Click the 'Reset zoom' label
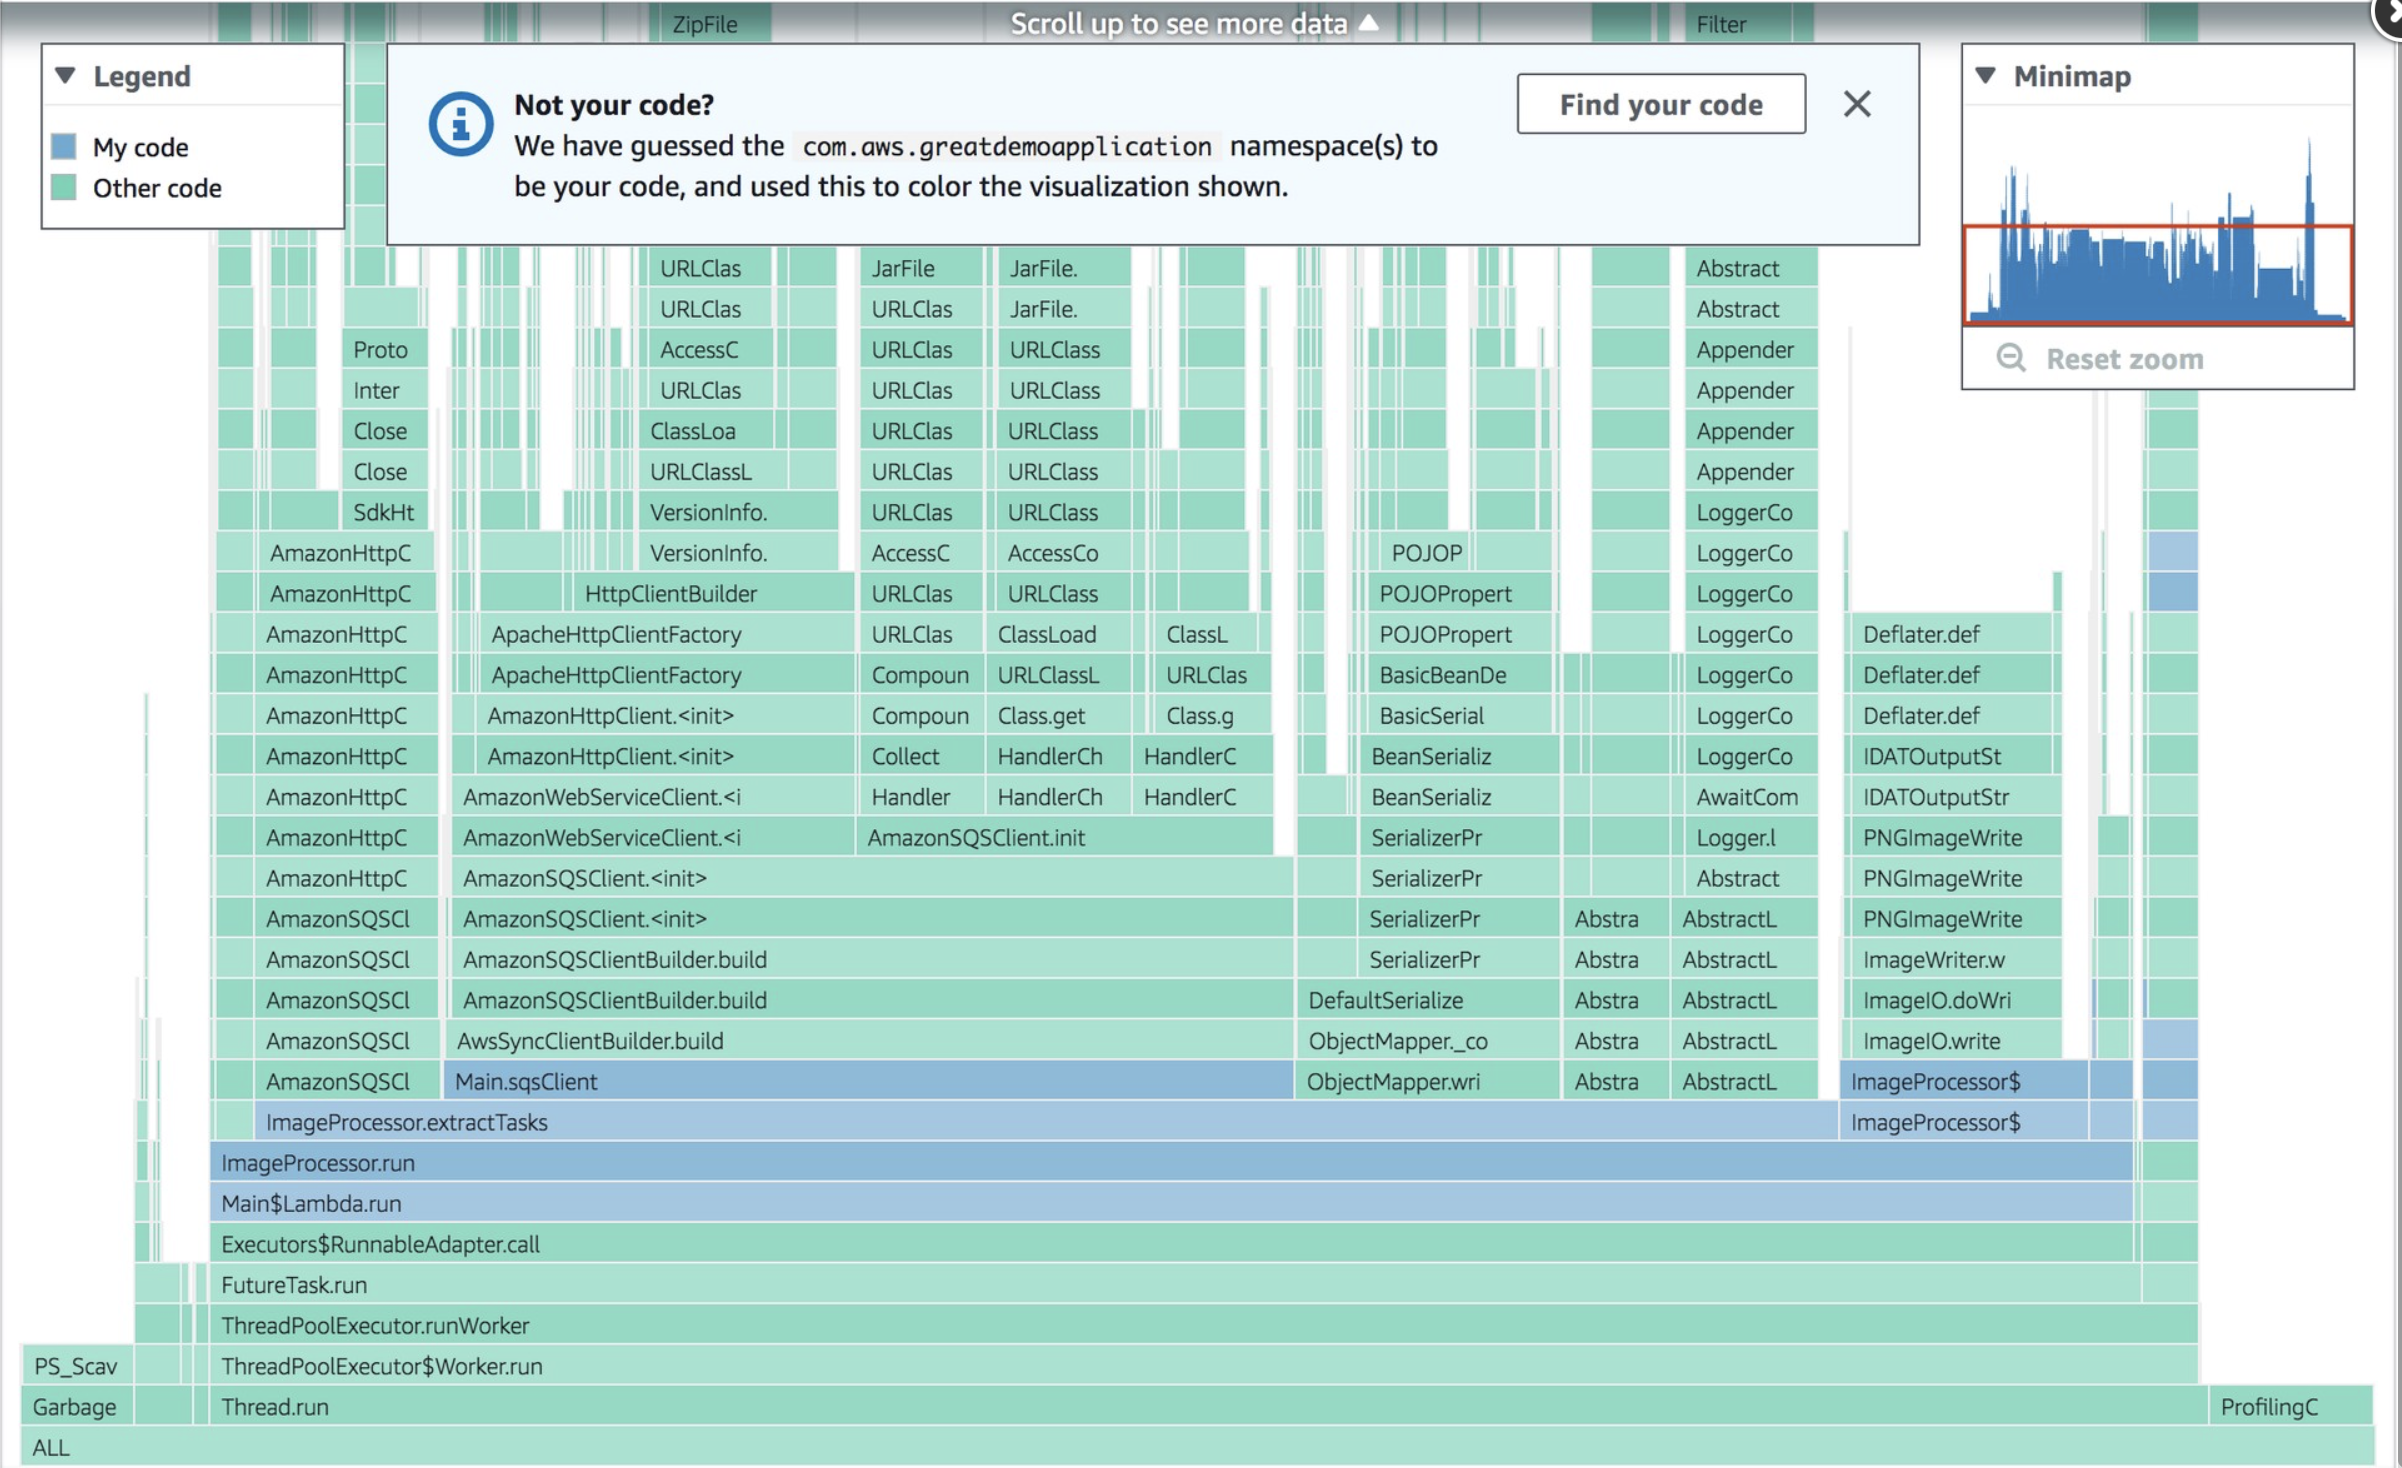 [x=2124, y=359]
